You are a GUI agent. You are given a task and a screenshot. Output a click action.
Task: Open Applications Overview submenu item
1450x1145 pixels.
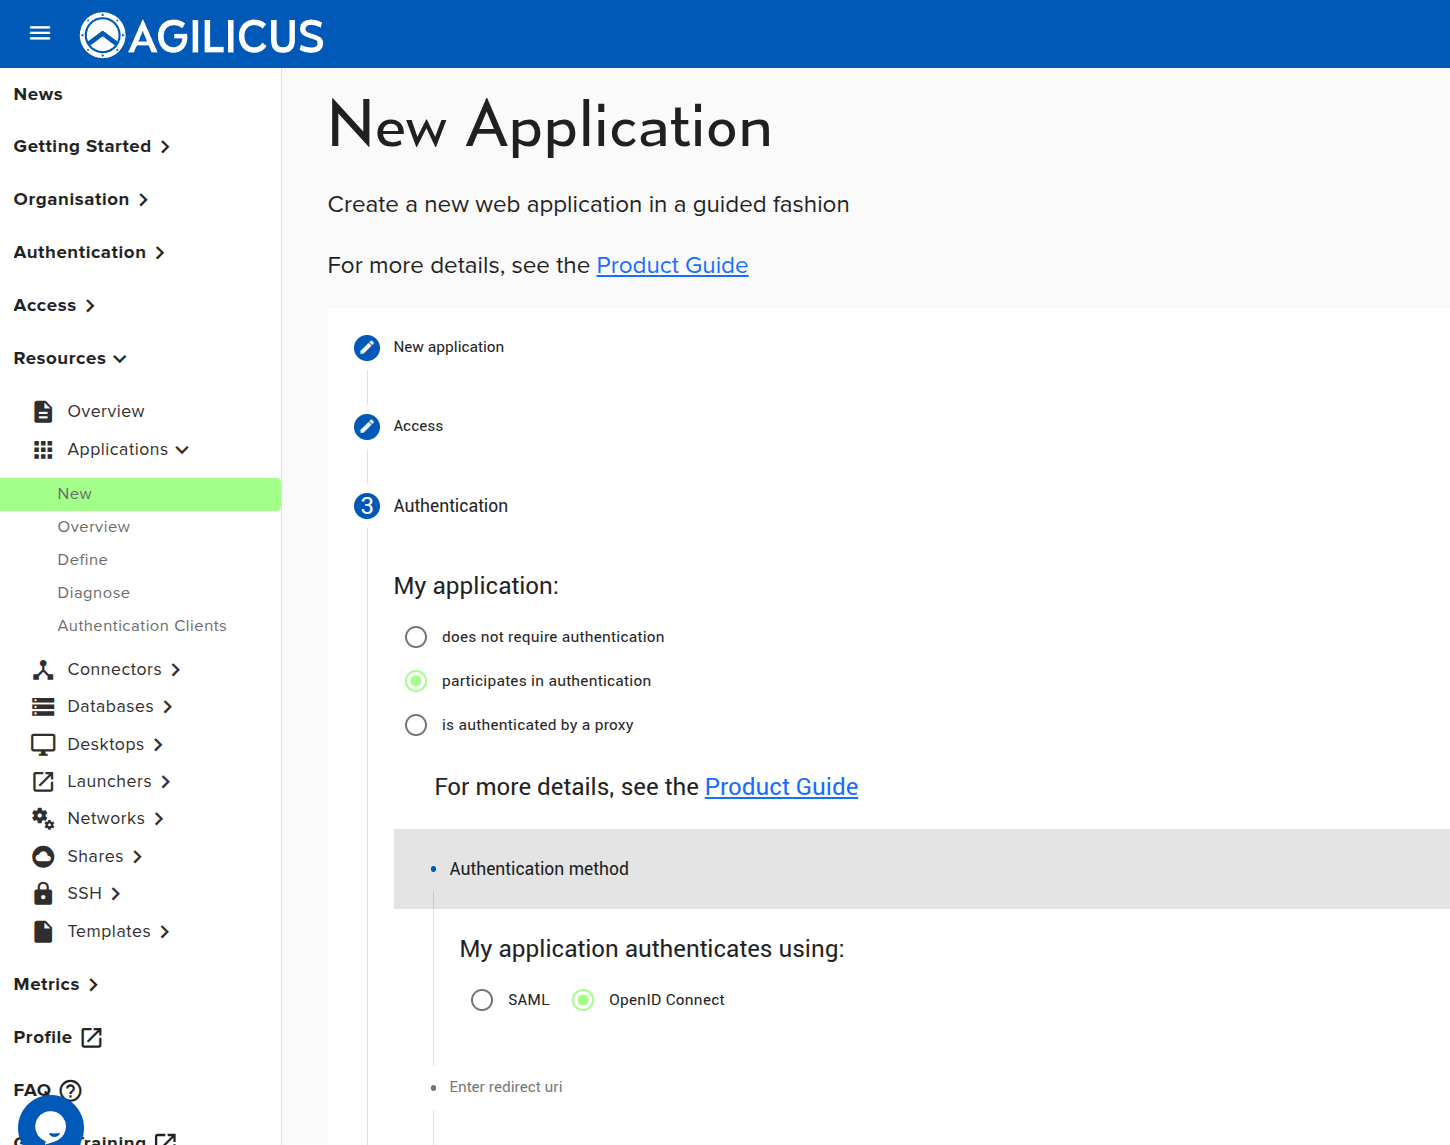pos(94,527)
